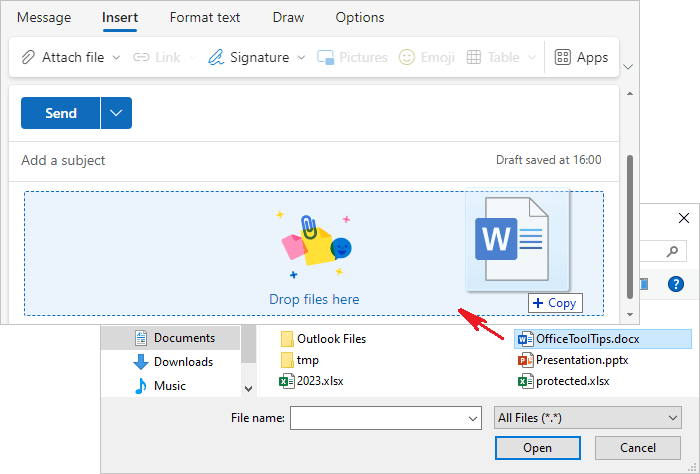Click the sidebar scroll down arrow
Viewport: 700px width, 474px height.
(249, 389)
